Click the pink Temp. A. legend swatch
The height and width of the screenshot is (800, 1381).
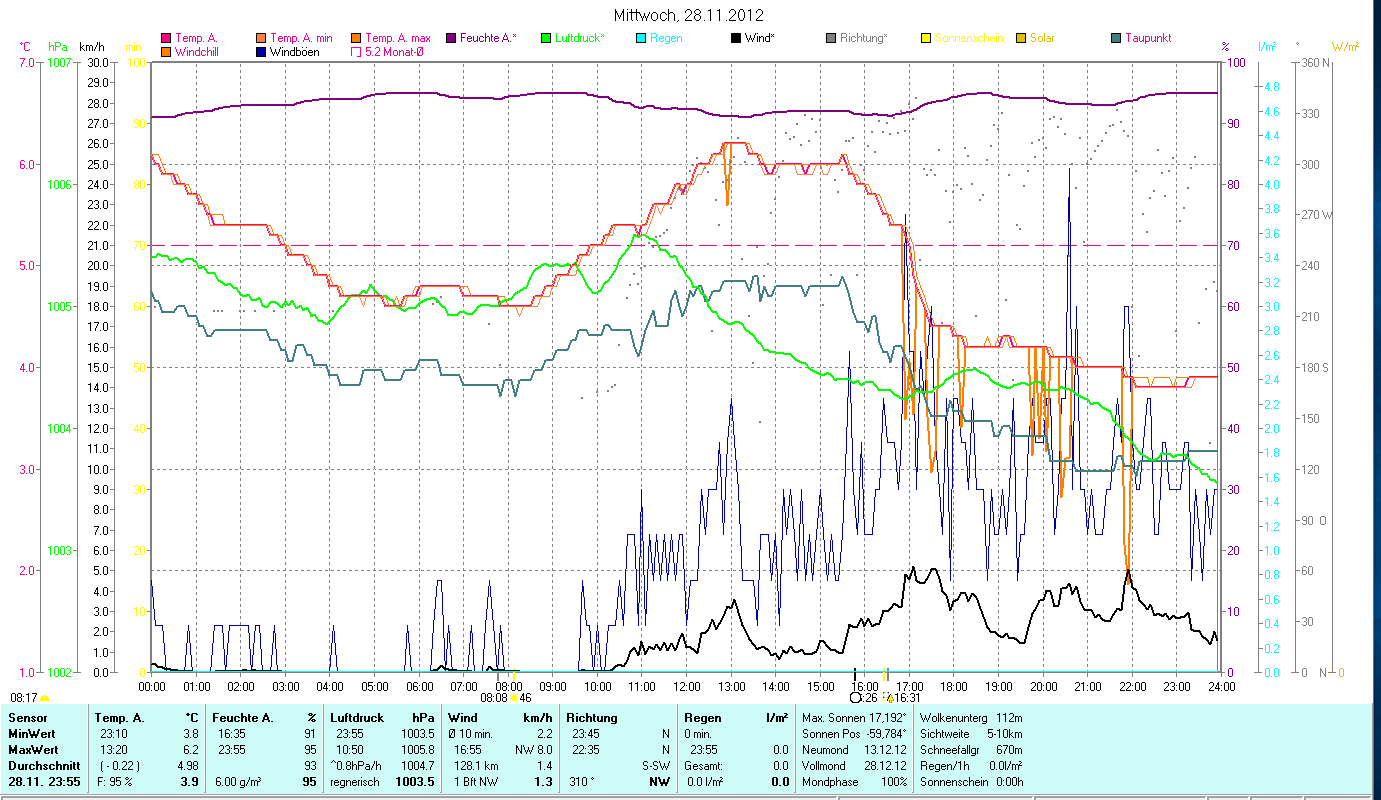point(166,39)
